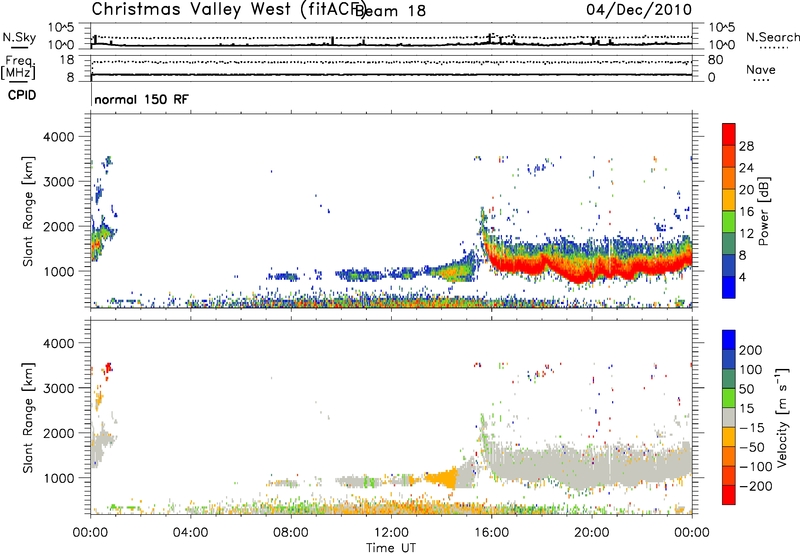Click the 'Slant Range [km]' label of velocity panel
This screenshot has width=800, height=554.
[x=28, y=418]
